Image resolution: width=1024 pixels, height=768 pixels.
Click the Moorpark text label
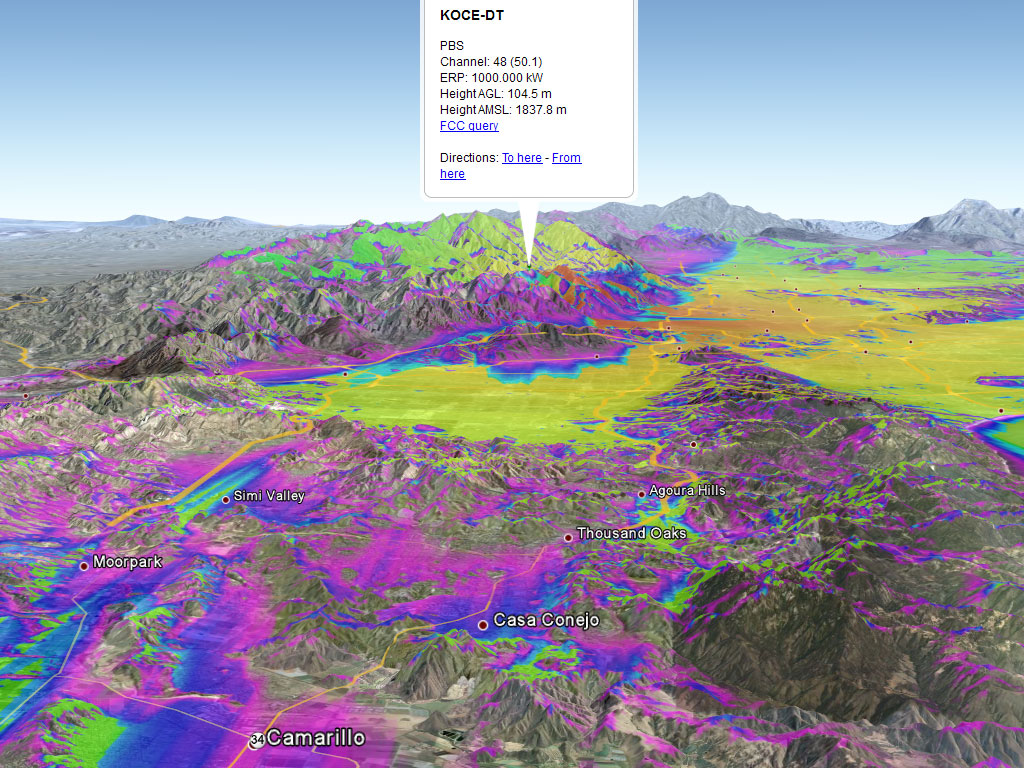pos(127,562)
